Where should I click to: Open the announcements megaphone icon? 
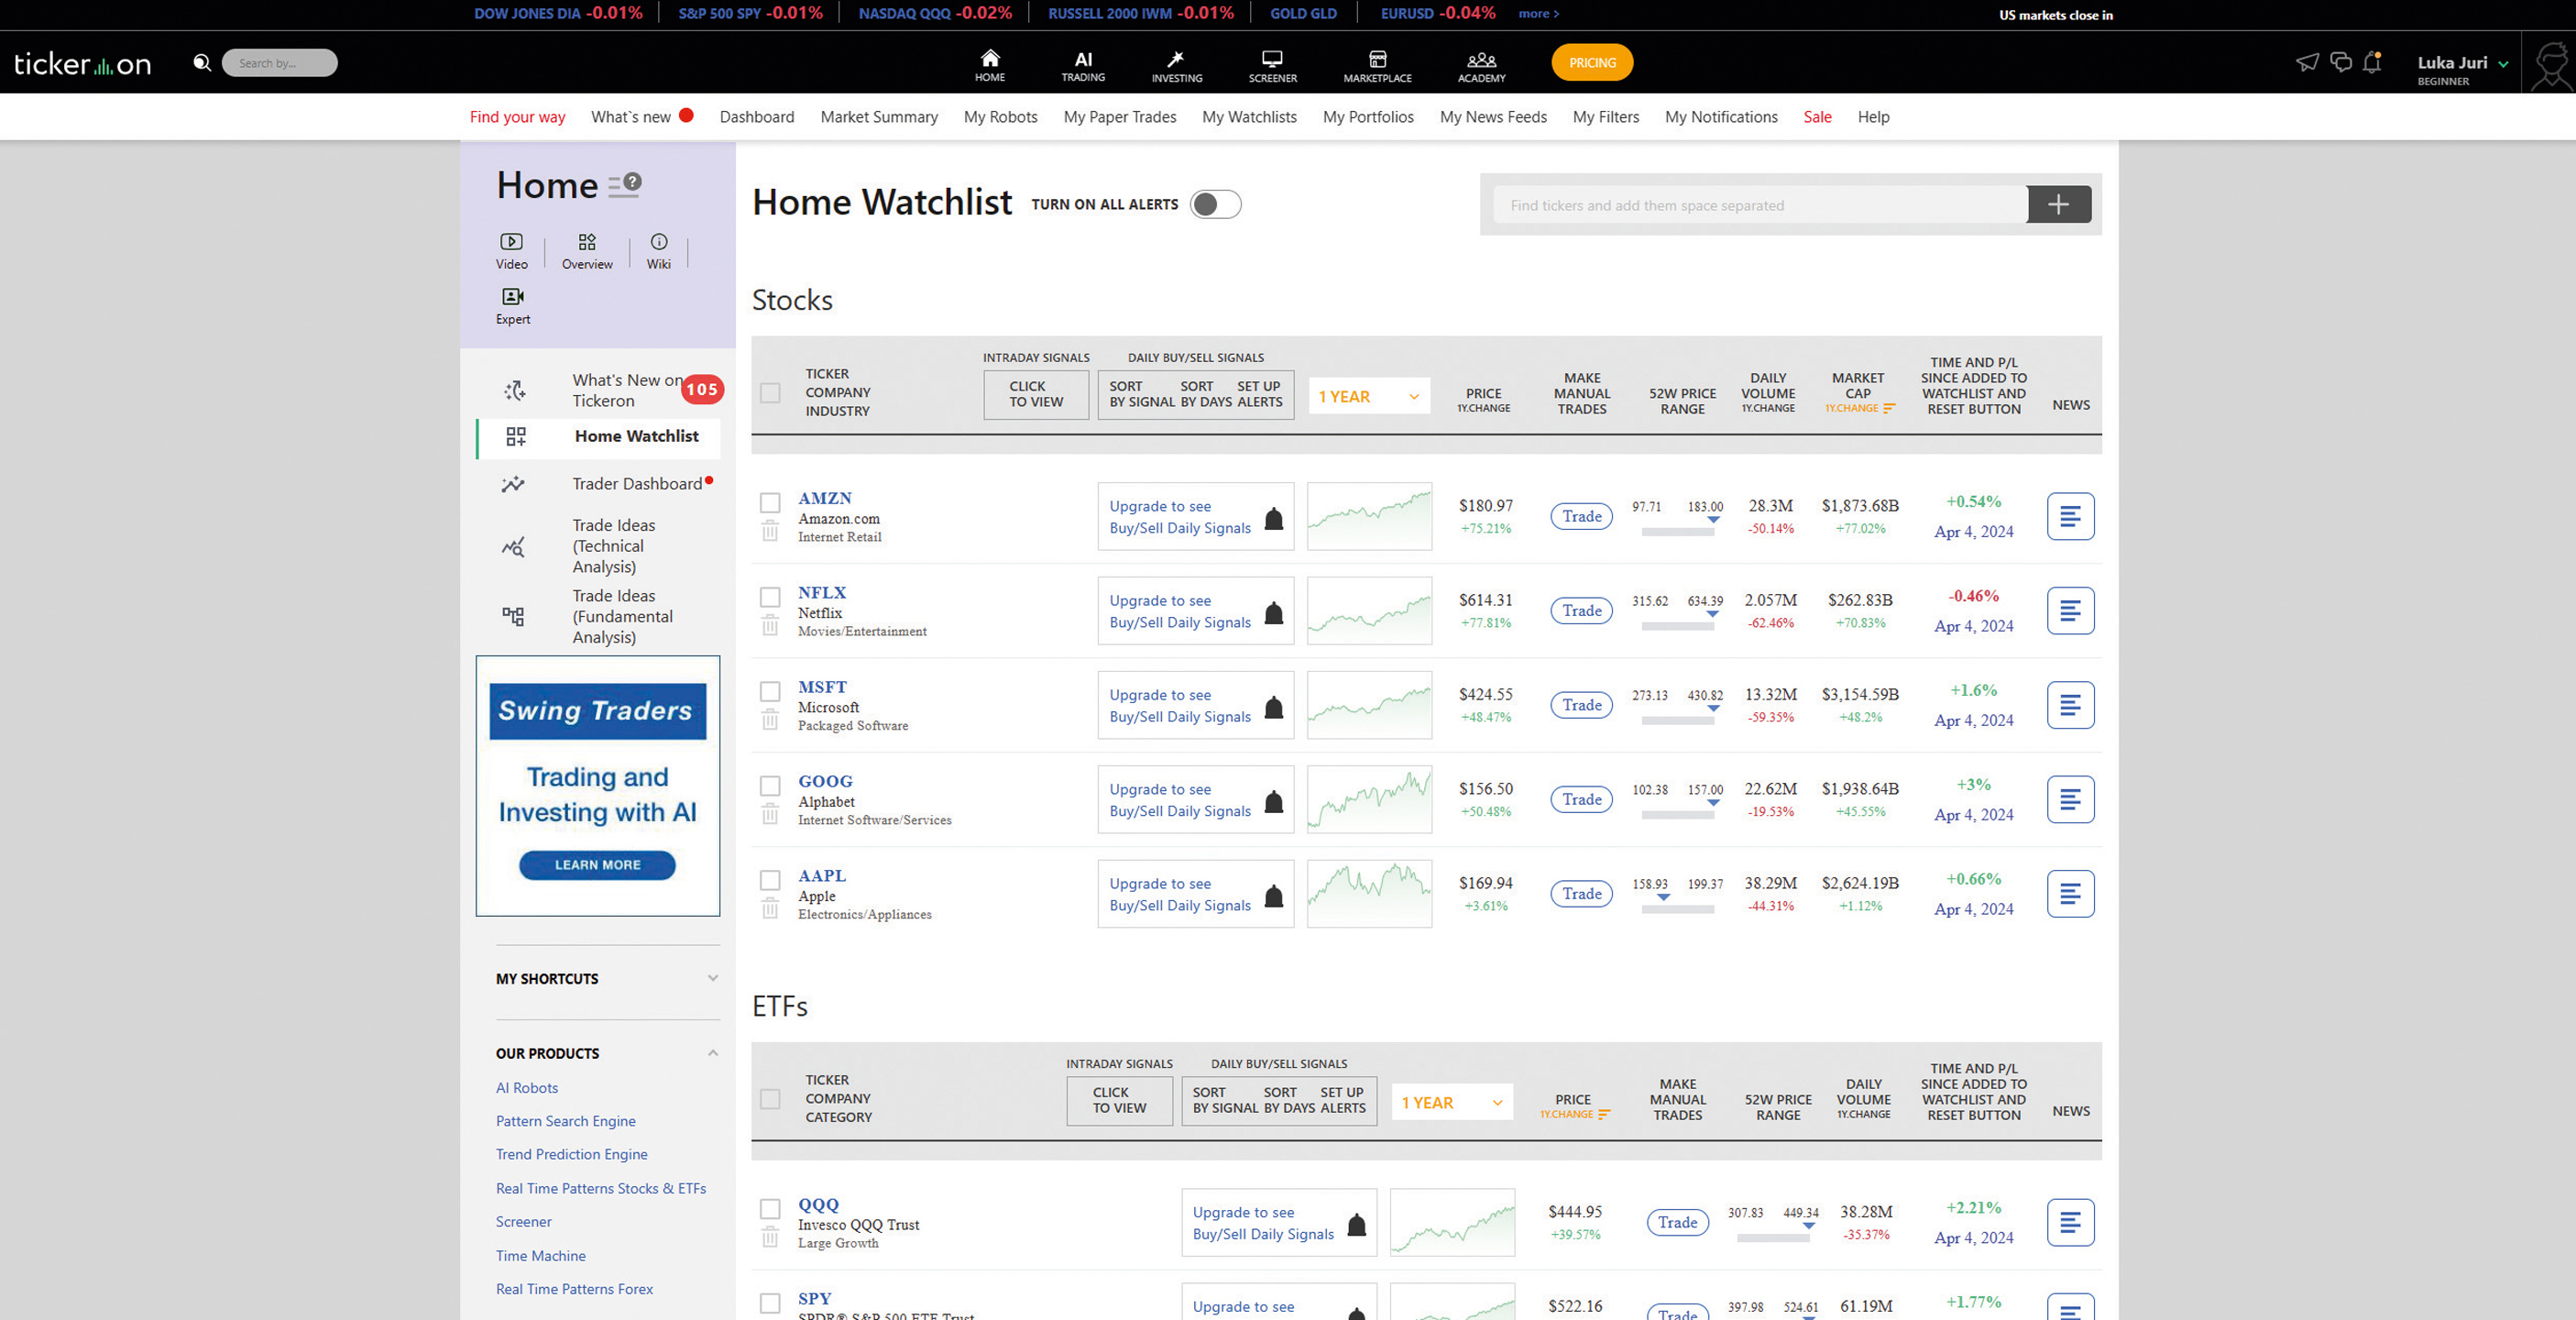pyautogui.click(x=2306, y=63)
